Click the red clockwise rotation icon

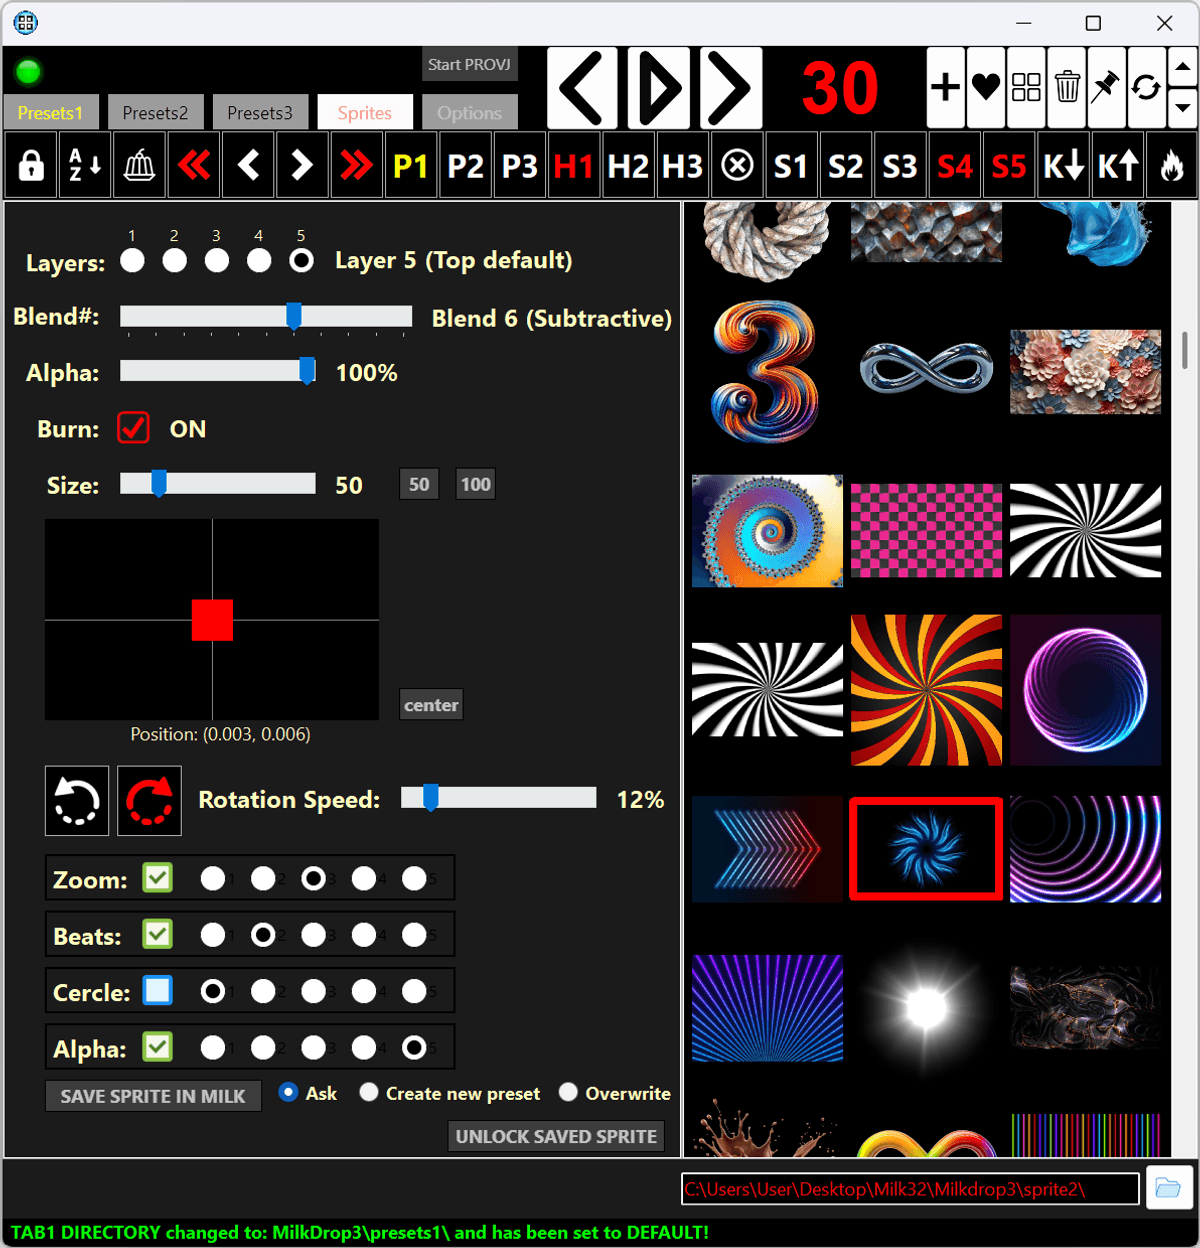pyautogui.click(x=149, y=801)
